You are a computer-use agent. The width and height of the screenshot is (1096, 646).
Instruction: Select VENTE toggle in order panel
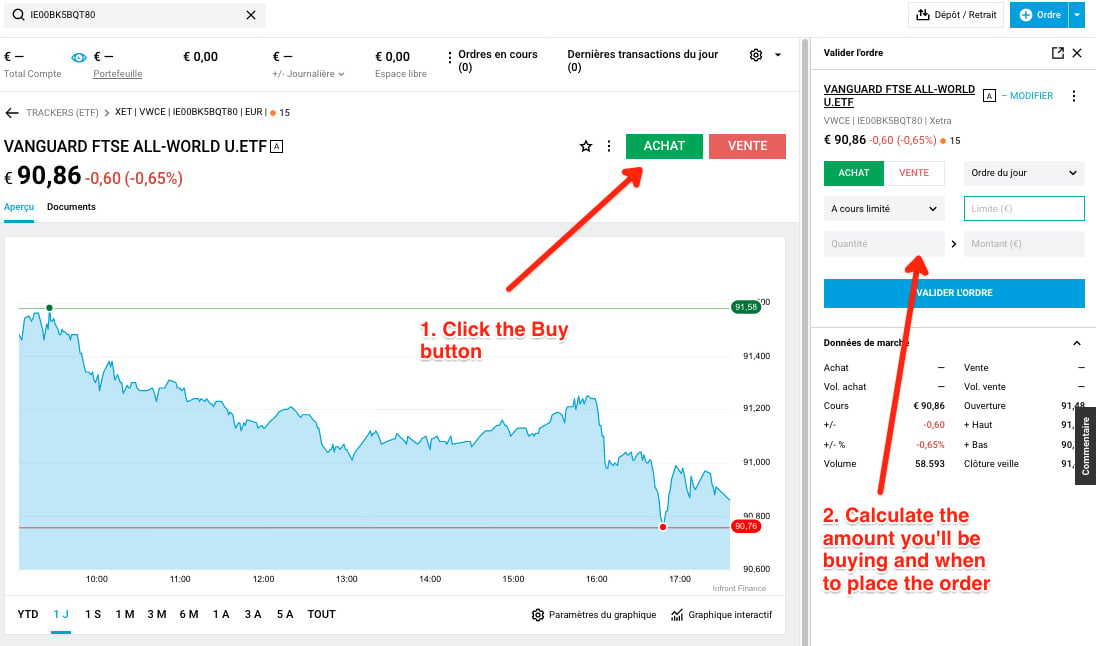(914, 173)
